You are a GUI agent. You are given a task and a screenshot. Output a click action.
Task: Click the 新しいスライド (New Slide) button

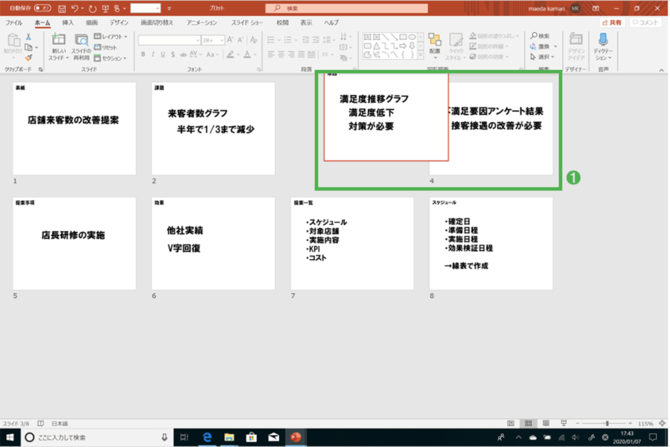[x=59, y=47]
